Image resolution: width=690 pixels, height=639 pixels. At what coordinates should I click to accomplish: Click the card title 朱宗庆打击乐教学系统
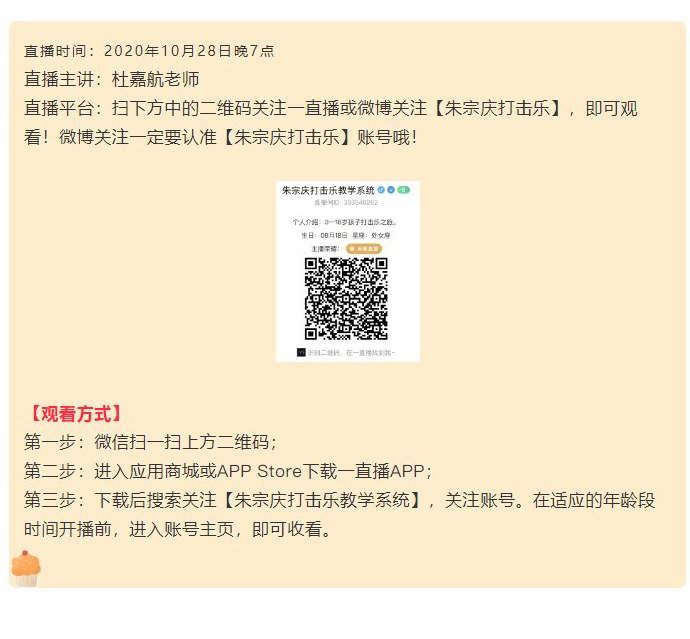328,191
